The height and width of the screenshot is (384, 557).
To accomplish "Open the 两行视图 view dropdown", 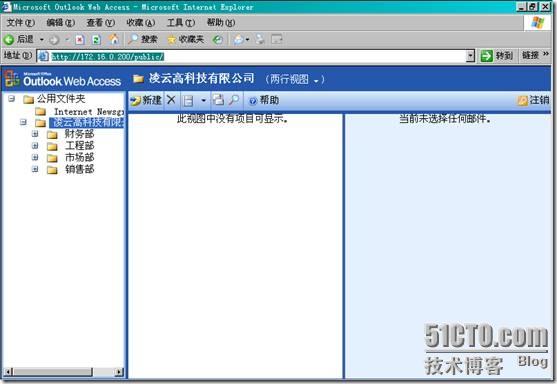I will pyautogui.click(x=295, y=80).
